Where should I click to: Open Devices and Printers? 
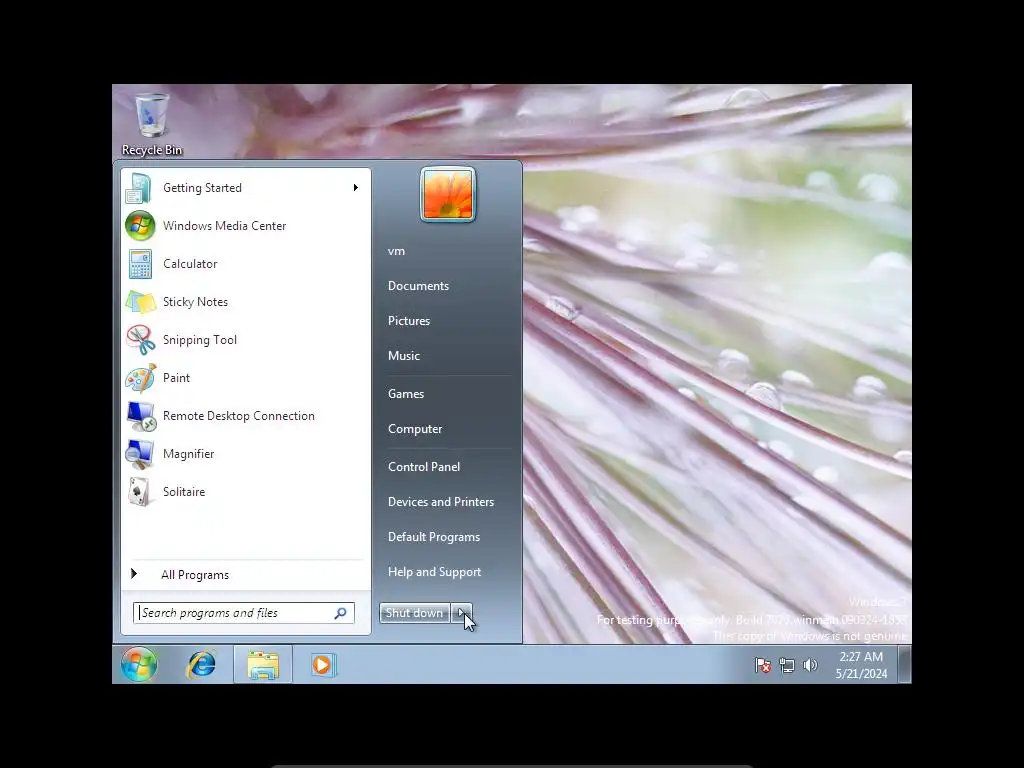(x=441, y=502)
